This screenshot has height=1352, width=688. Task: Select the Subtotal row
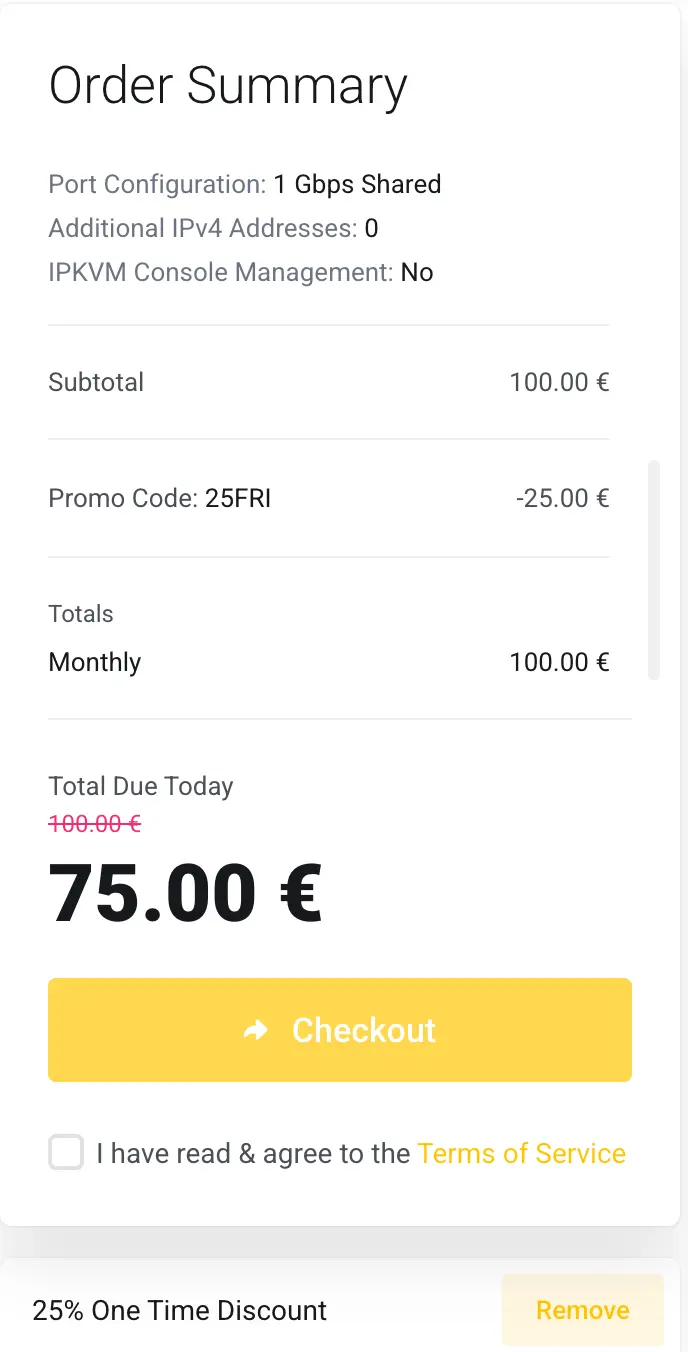(x=96, y=382)
